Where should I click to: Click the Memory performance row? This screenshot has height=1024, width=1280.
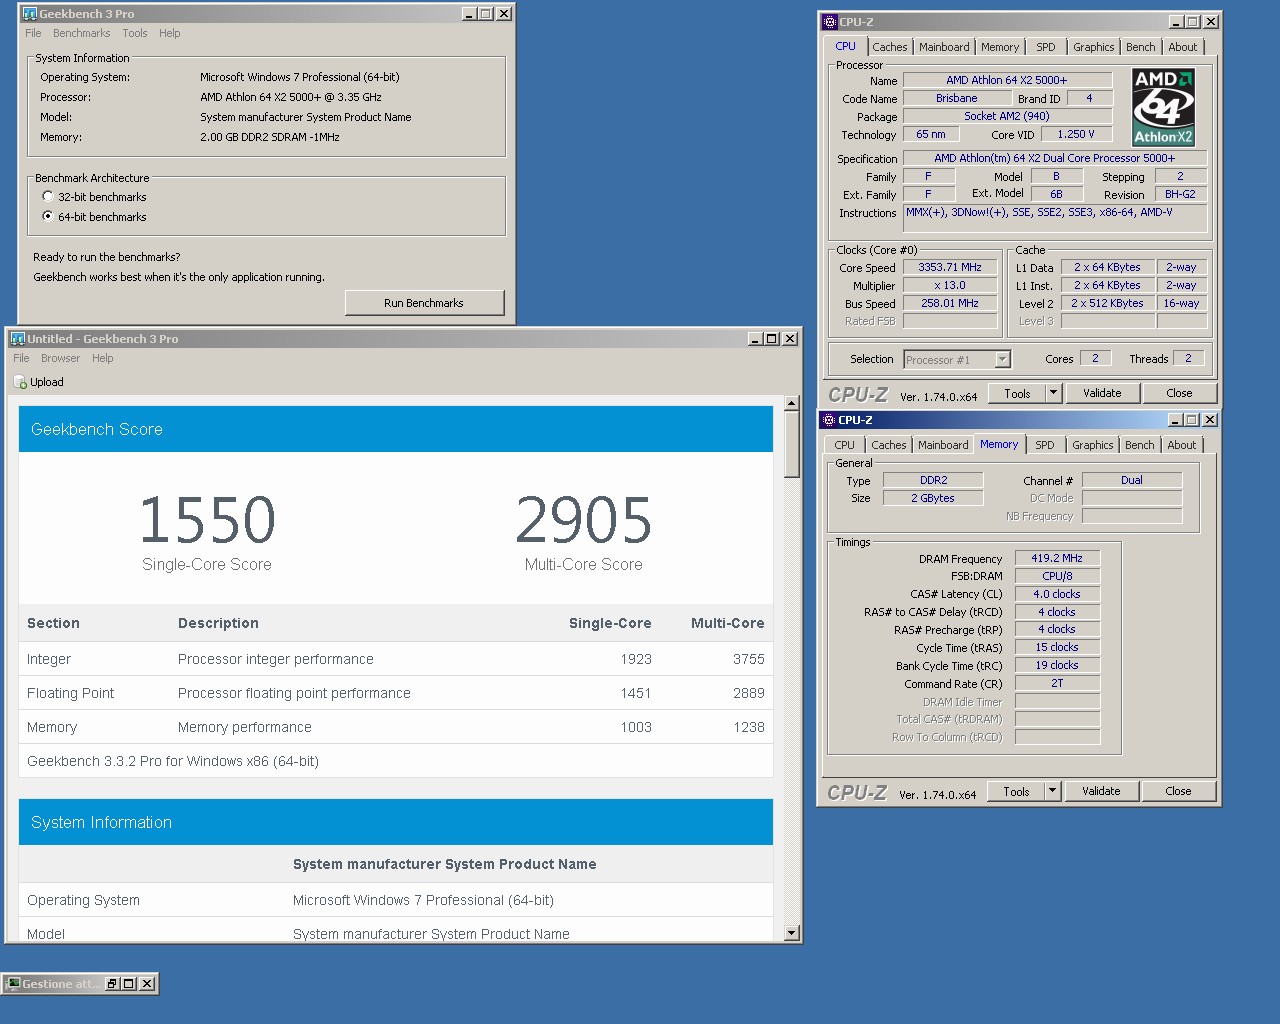tap(396, 727)
